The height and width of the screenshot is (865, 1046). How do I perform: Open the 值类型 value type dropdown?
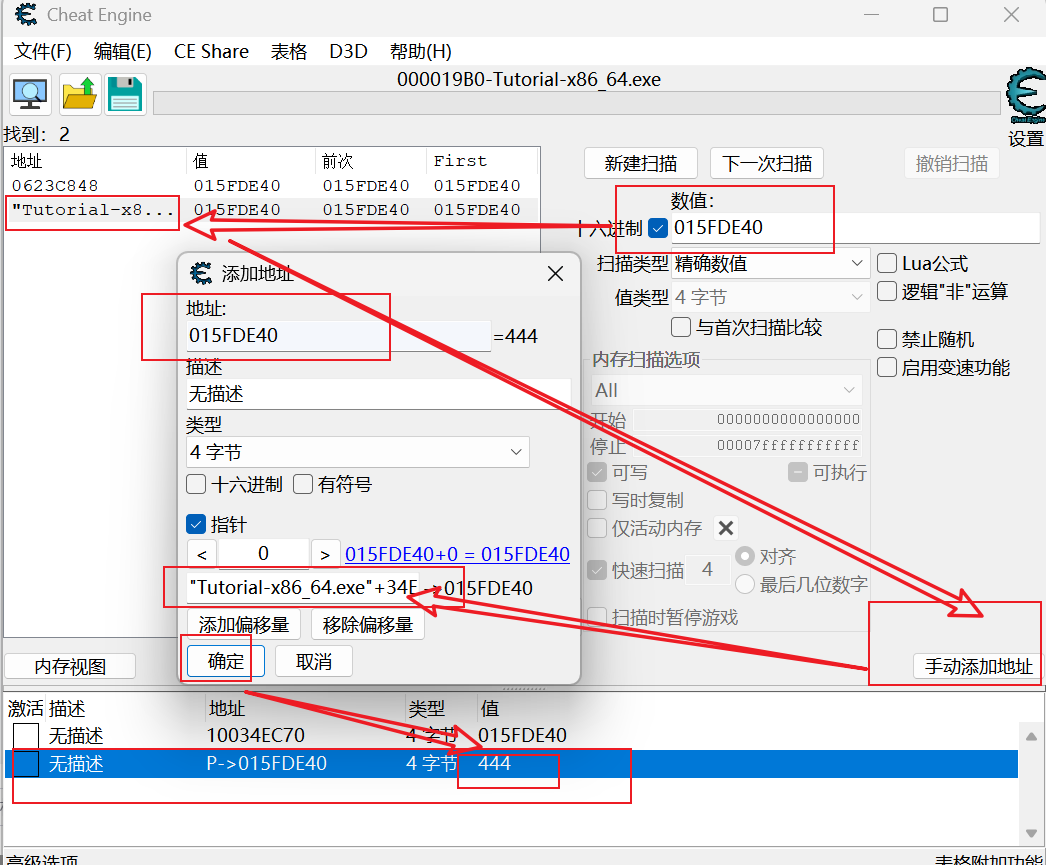tap(768, 296)
